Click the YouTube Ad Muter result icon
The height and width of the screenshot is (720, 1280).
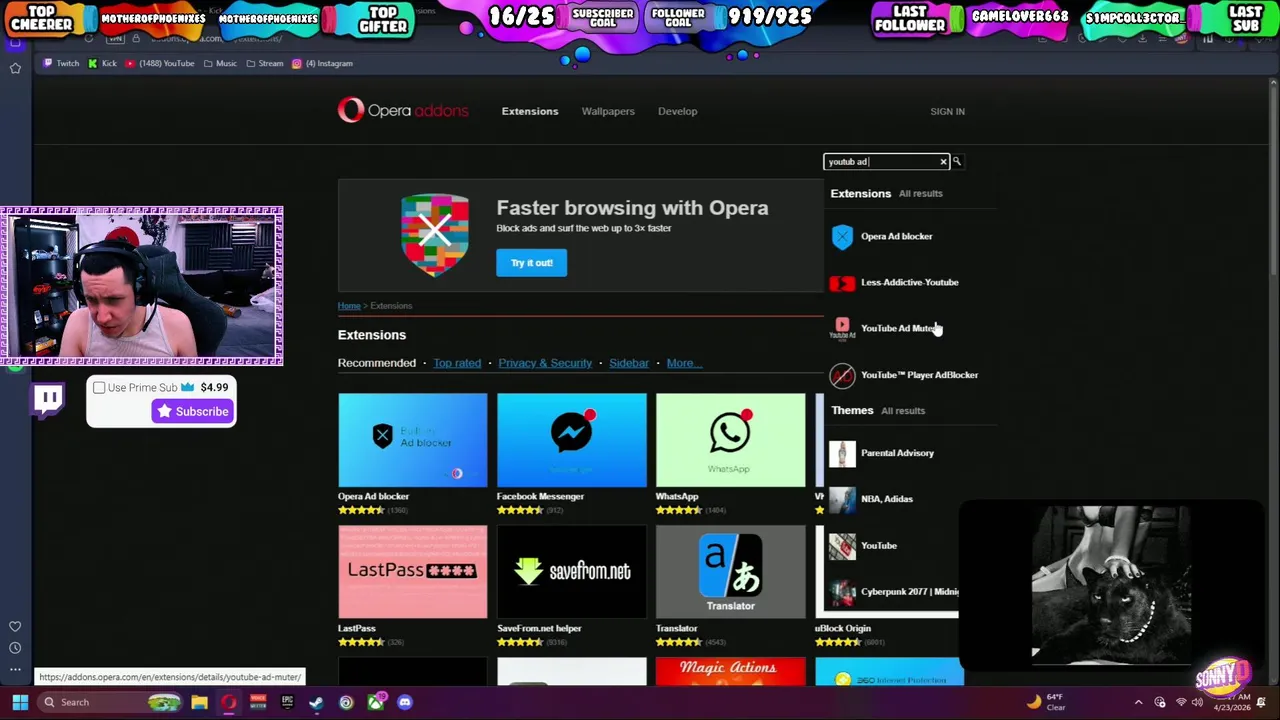[x=842, y=328]
